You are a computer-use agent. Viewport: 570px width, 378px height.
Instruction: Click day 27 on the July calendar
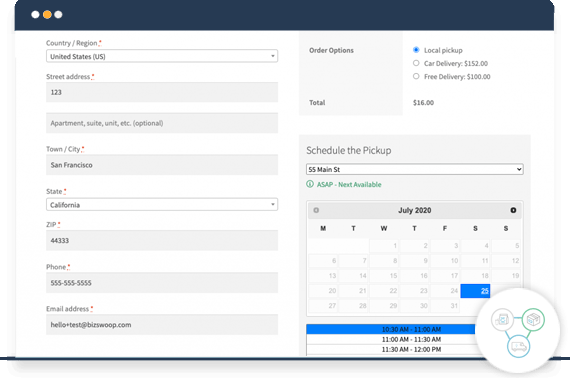coord(323,306)
